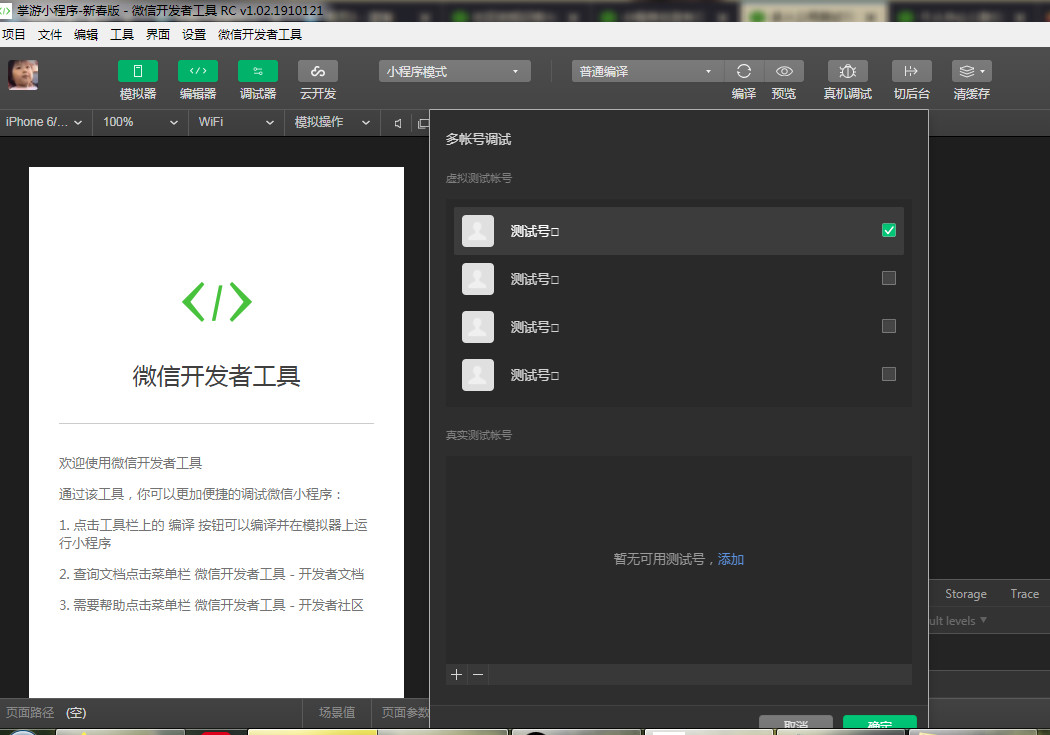Check the third 测试号 account checkbox
The image size is (1050, 735).
pyautogui.click(x=889, y=326)
